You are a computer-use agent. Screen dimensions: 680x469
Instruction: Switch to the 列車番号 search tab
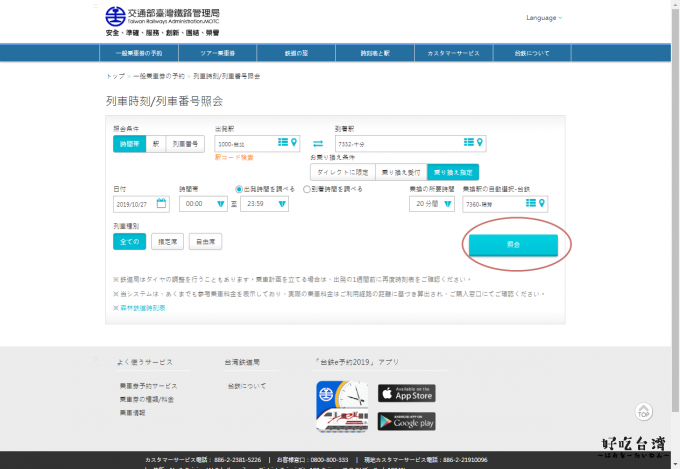186,143
